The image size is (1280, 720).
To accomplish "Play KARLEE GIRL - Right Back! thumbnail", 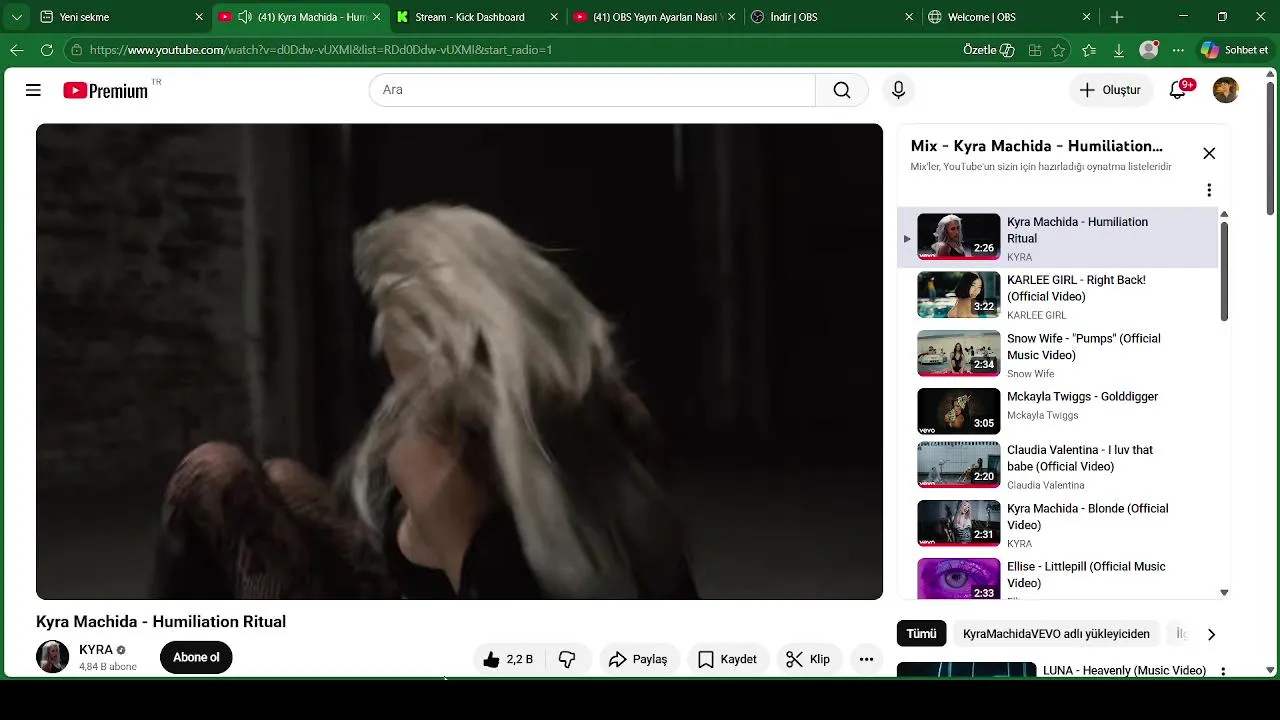I will pos(958,295).
